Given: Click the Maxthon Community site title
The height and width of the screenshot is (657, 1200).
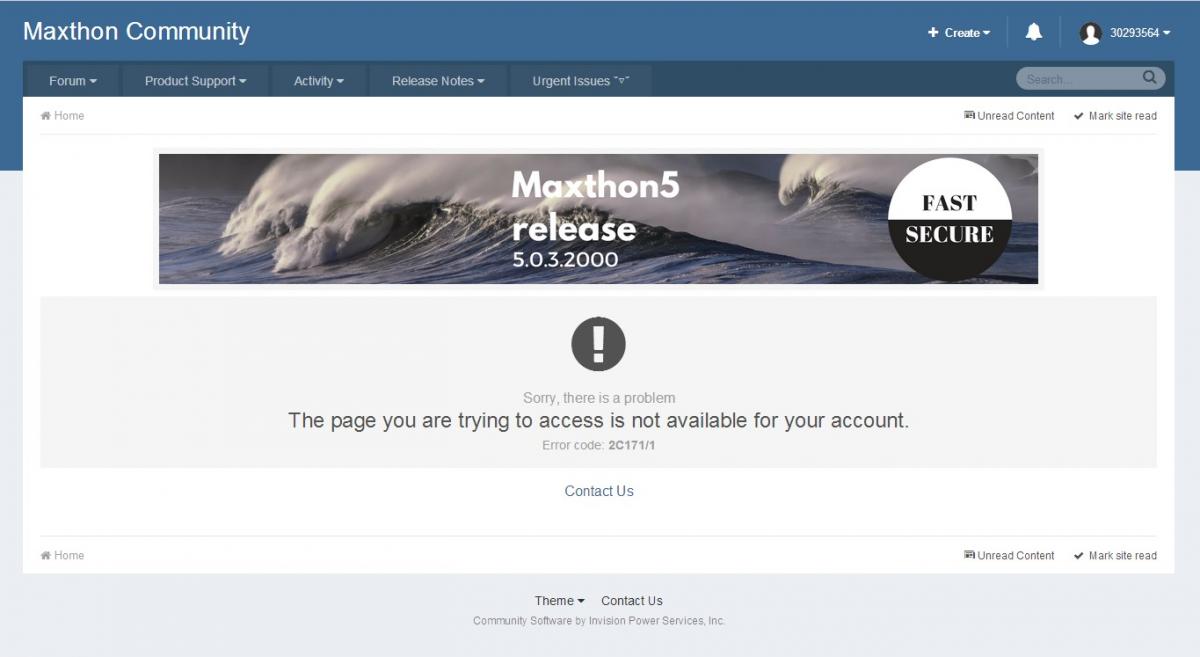Looking at the screenshot, I should 136,32.
